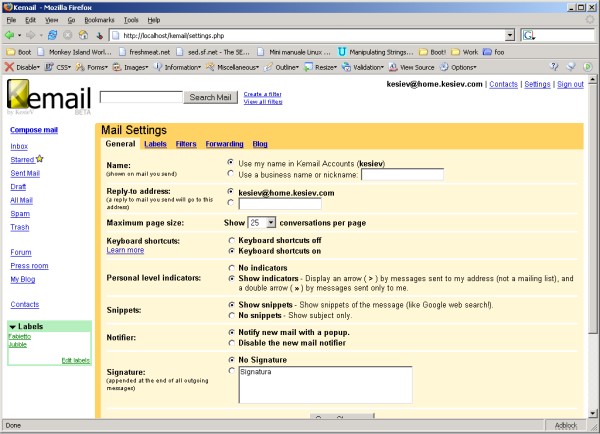Open the Disable dropdown in developer toolbar
The height and width of the screenshot is (434, 600).
[38, 67]
